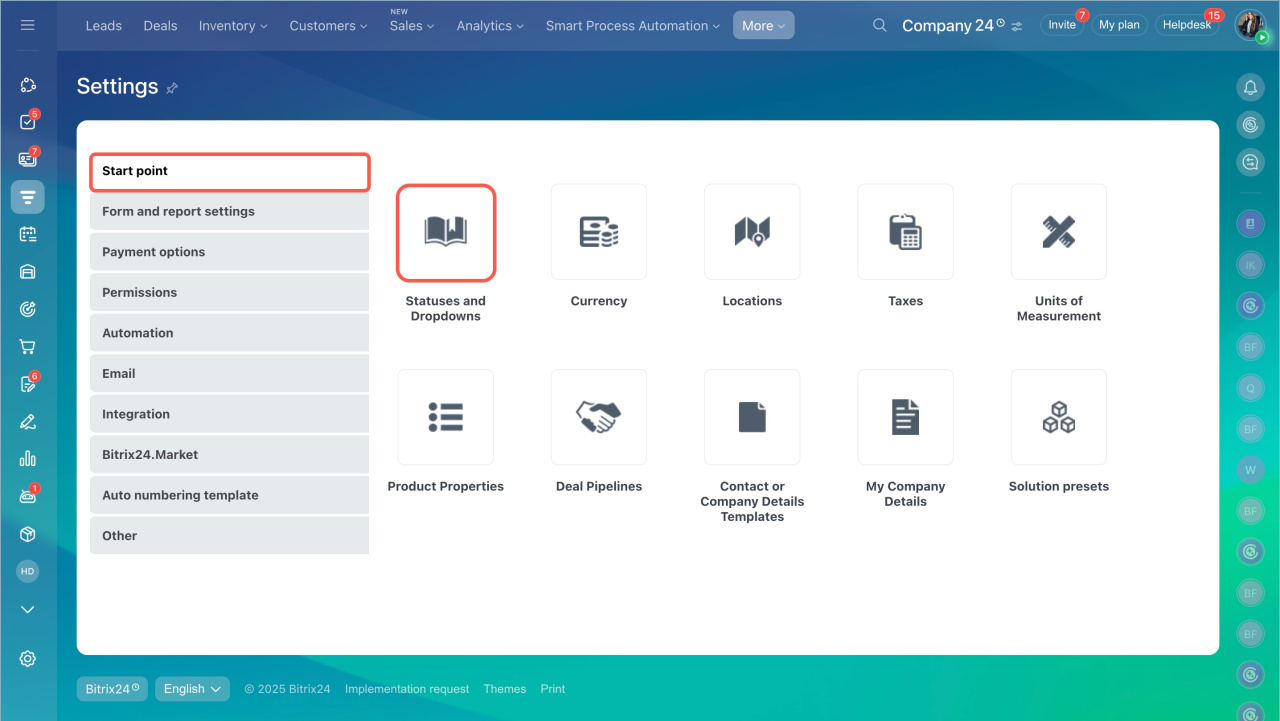Click the user profile avatar

[1250, 25]
